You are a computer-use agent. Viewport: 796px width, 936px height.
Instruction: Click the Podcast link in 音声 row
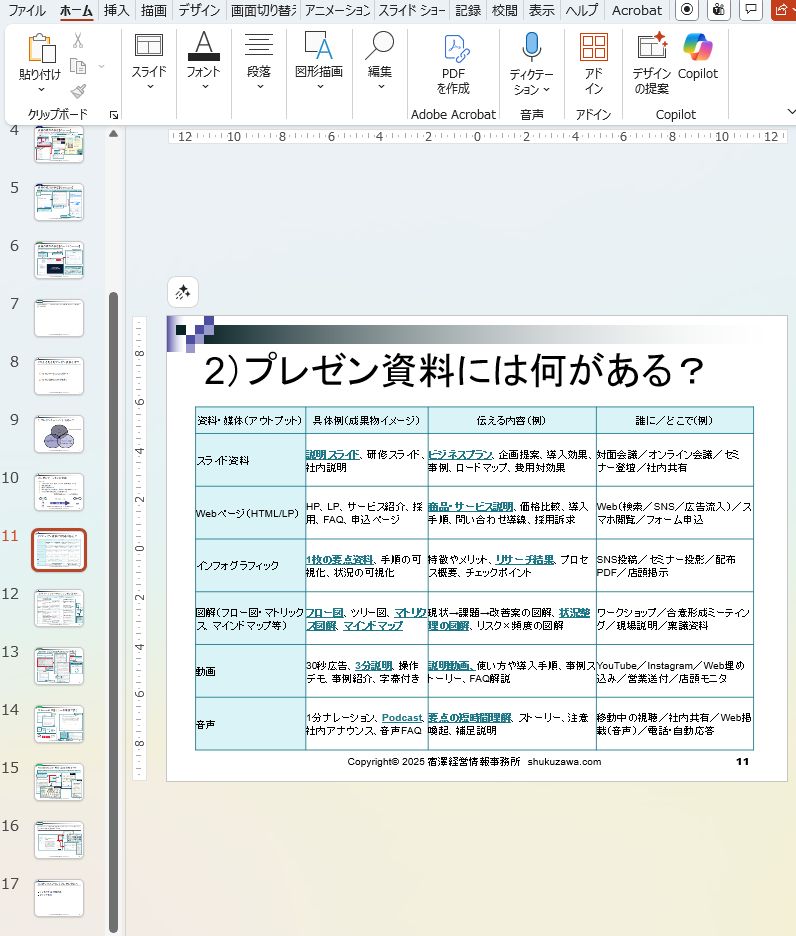402,718
